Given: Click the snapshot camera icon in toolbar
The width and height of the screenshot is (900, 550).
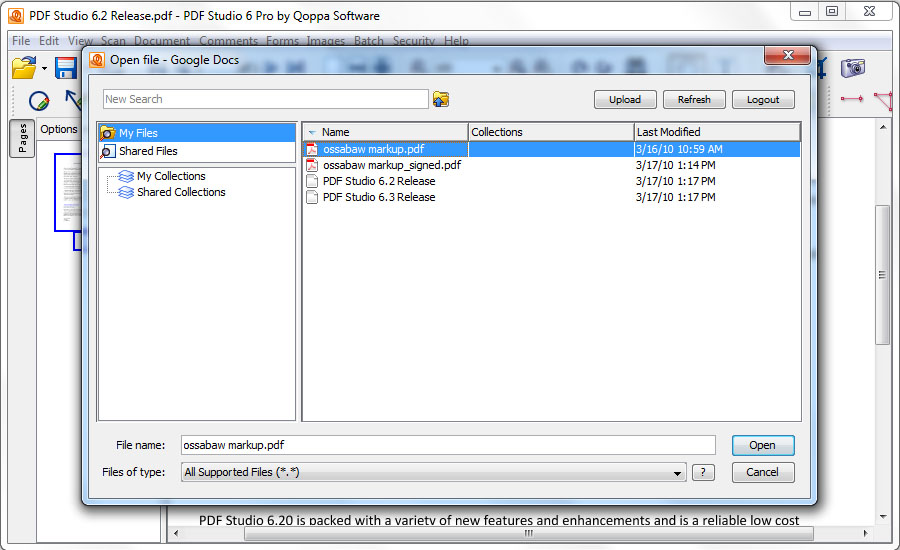Looking at the screenshot, I should (853, 68).
